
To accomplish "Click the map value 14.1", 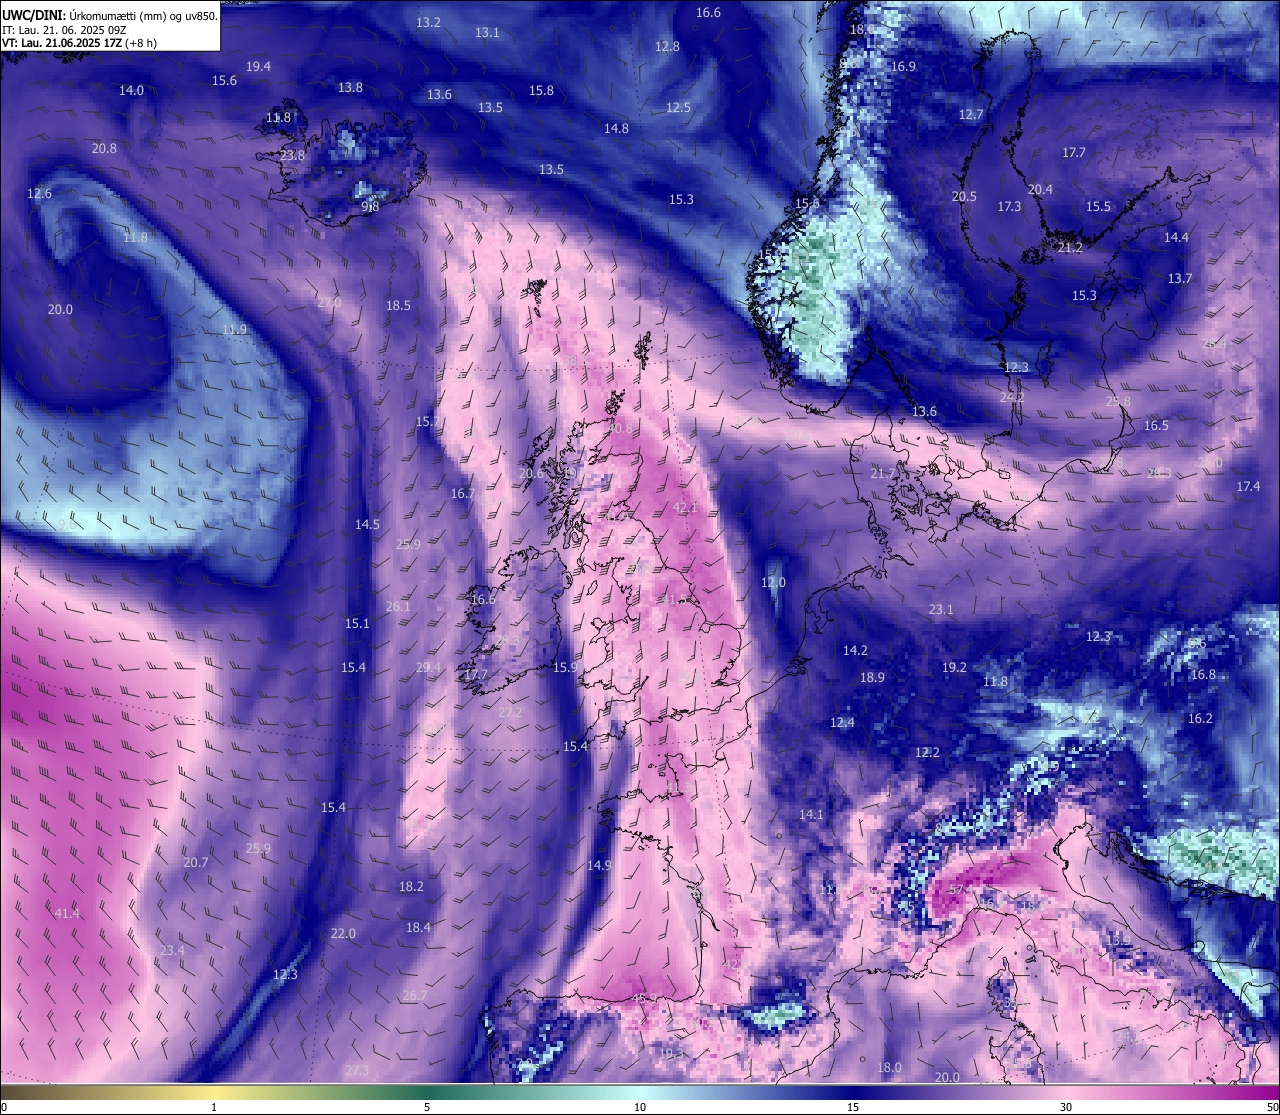I will point(811,814).
